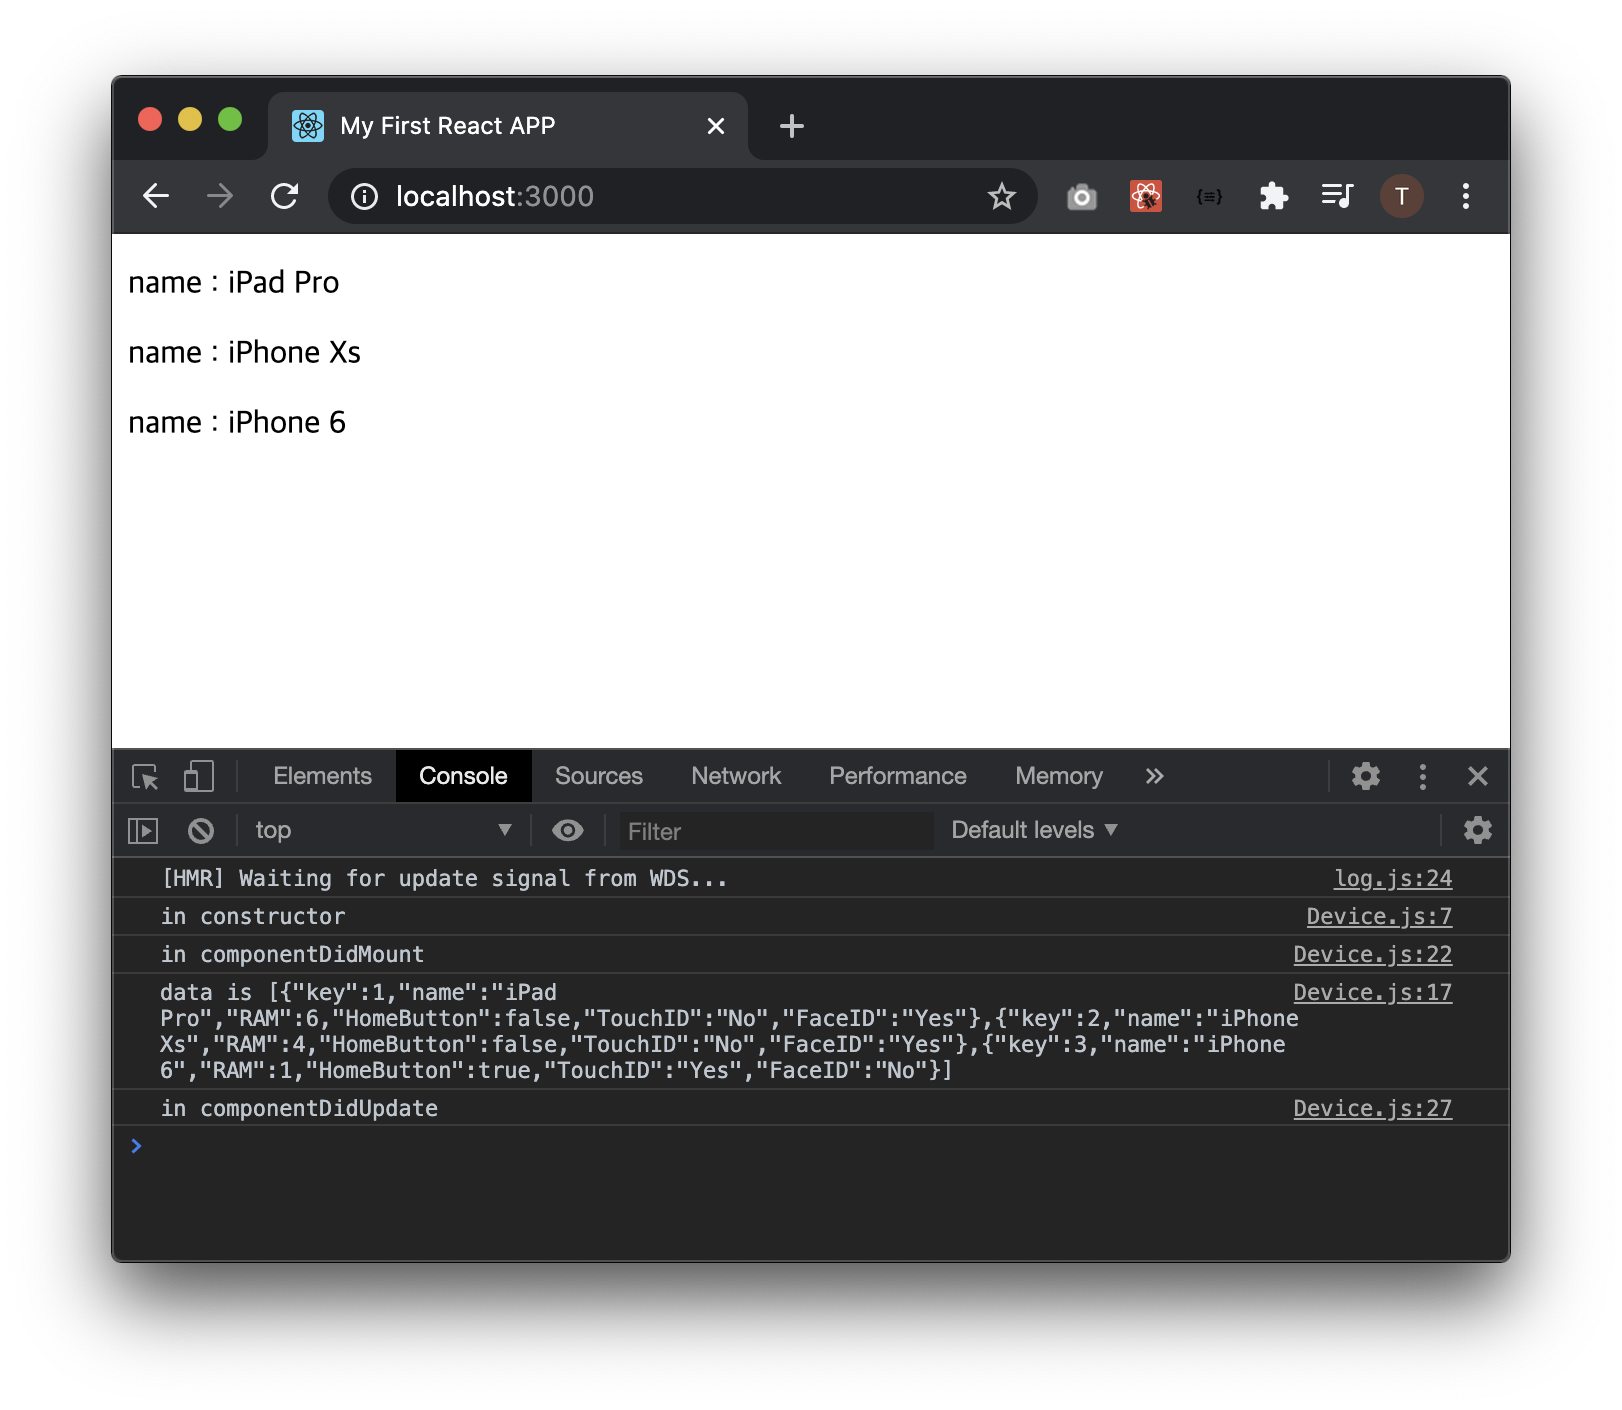Image resolution: width=1622 pixels, height=1410 pixels.
Task: Open Device.js:27 source link
Action: [1373, 1108]
